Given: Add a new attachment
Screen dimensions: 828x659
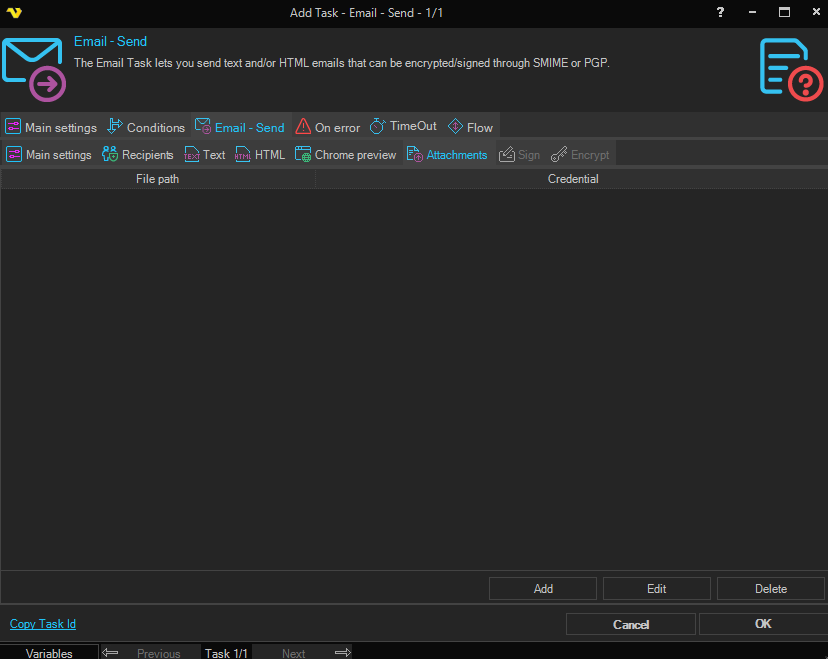Looking at the screenshot, I should click(x=543, y=589).
